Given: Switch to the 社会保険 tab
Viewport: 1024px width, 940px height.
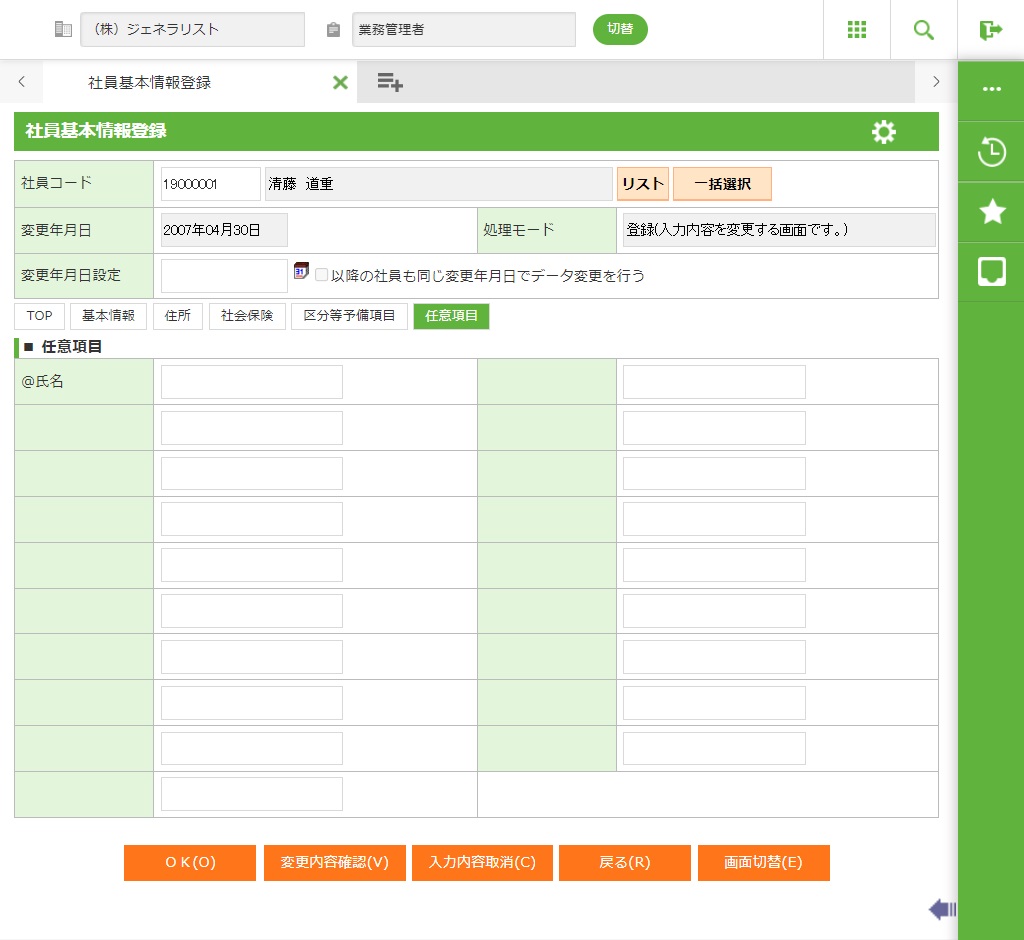Looking at the screenshot, I should [247, 316].
